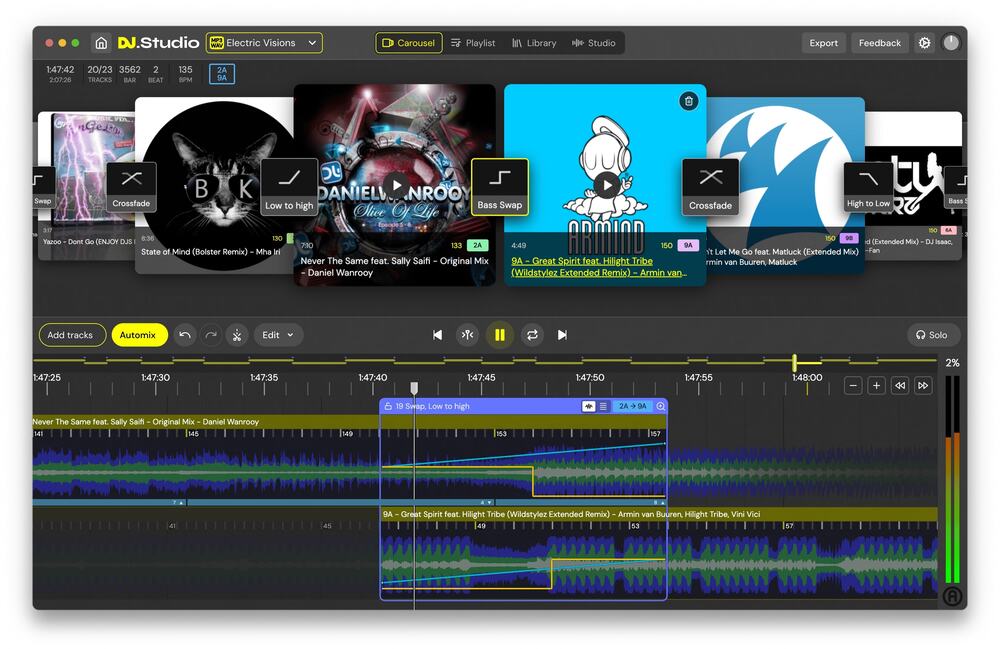Viewport: 1000px width, 649px height.
Task: Toggle loop playback on or off
Action: [532, 335]
